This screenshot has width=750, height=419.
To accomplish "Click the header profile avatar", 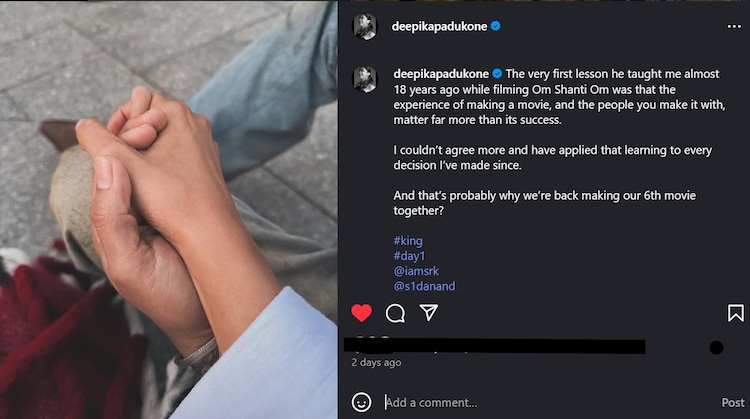I will coord(365,27).
